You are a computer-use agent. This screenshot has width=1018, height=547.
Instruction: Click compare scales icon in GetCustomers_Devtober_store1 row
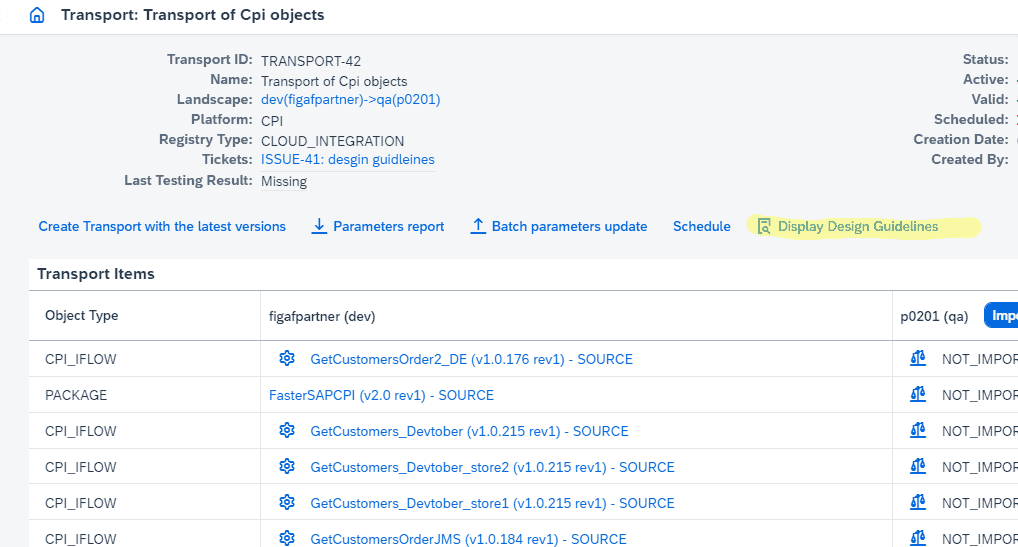918,502
